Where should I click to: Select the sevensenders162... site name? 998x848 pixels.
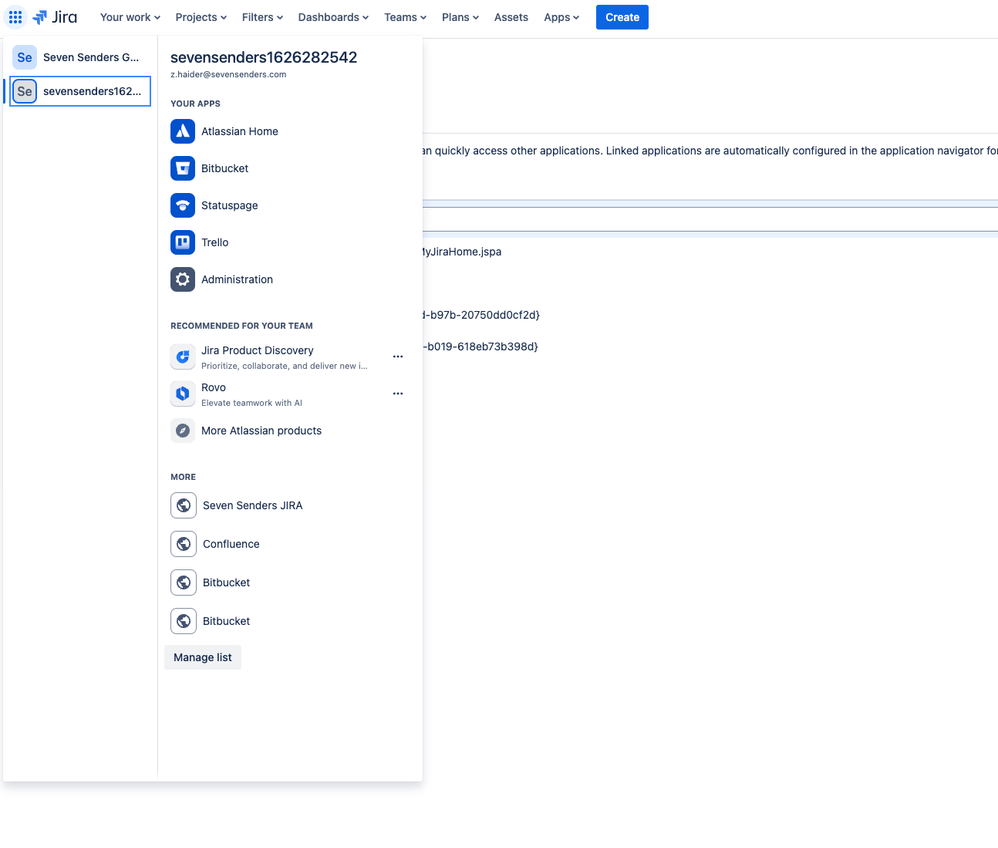click(x=92, y=91)
